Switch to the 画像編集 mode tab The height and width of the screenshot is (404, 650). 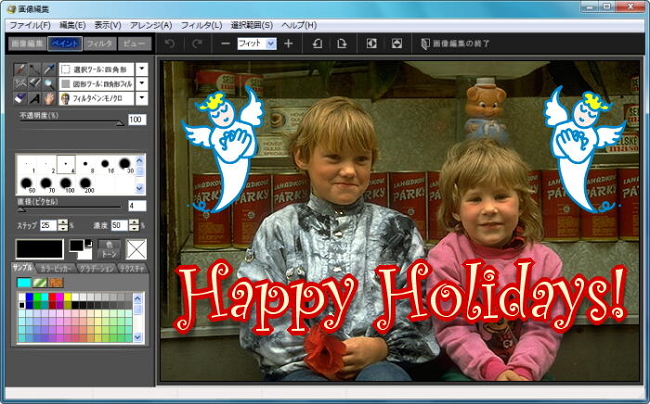click(27, 44)
